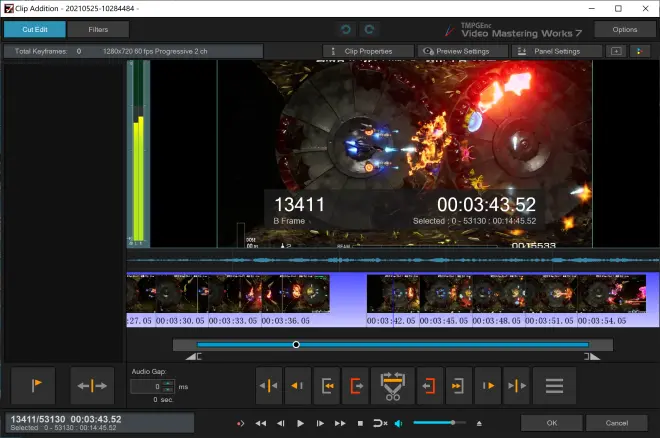Open the Filters tab

click(98, 29)
